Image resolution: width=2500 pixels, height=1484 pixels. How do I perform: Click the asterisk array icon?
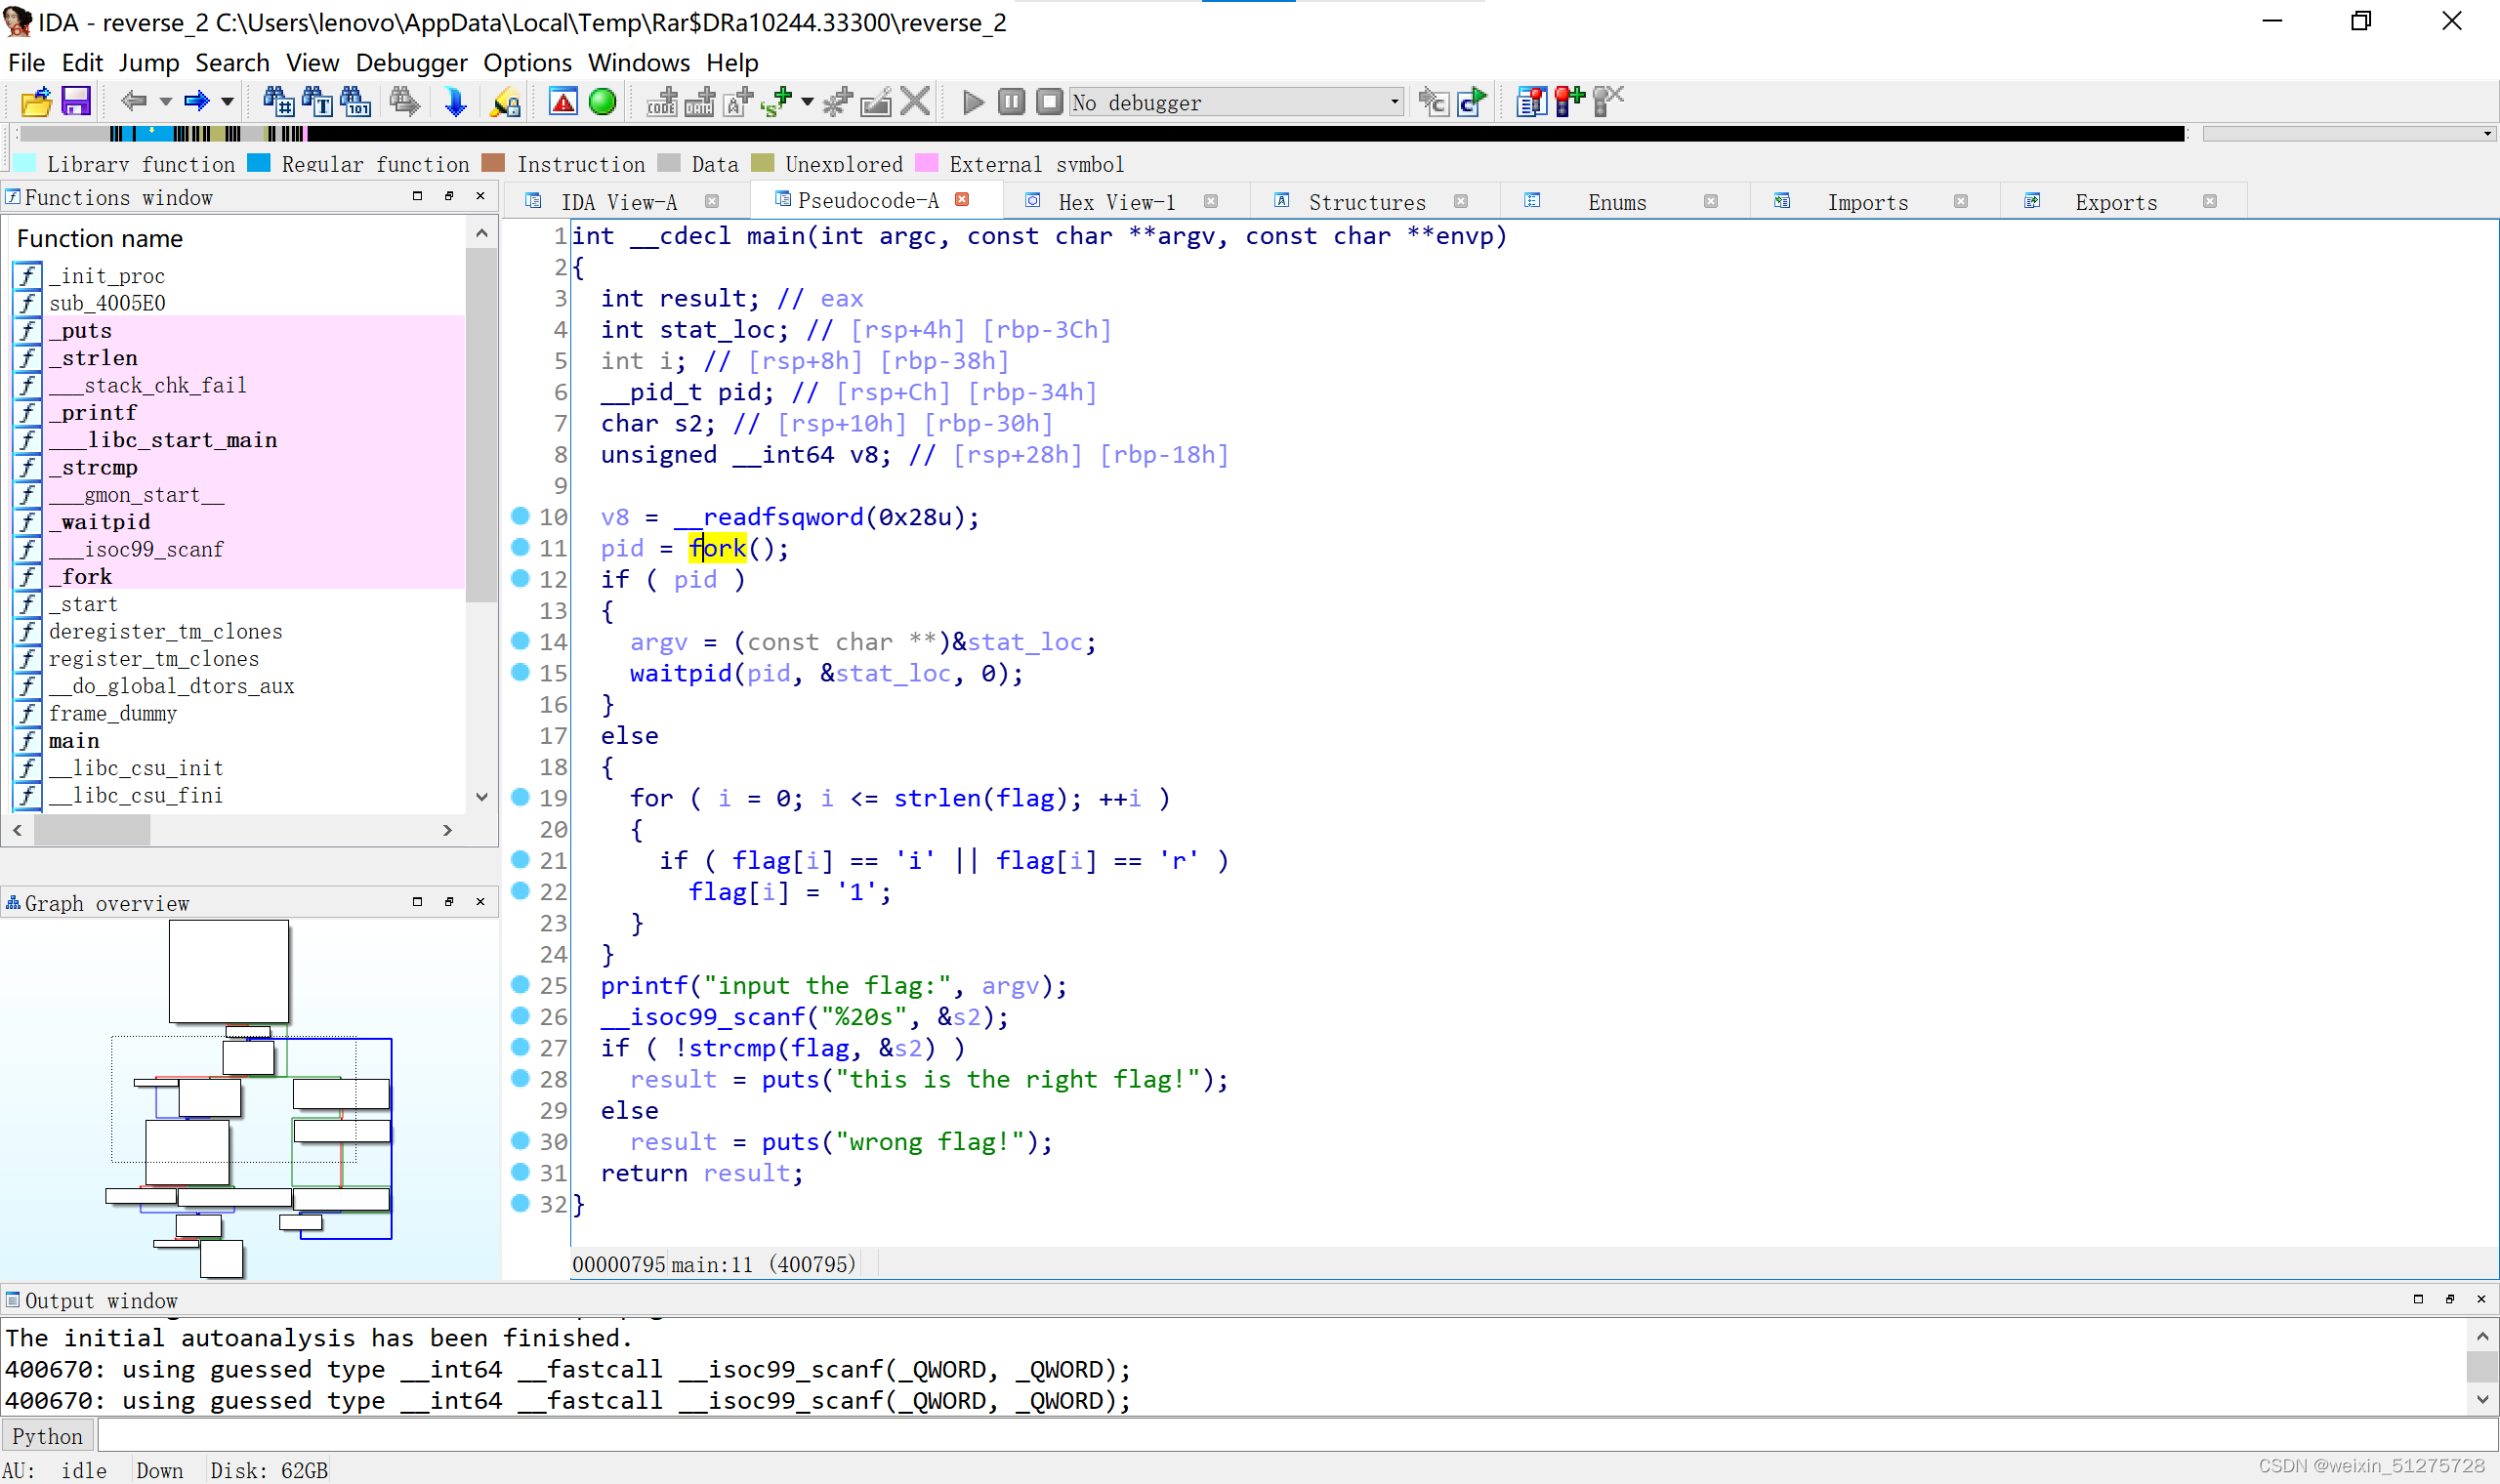coord(837,102)
